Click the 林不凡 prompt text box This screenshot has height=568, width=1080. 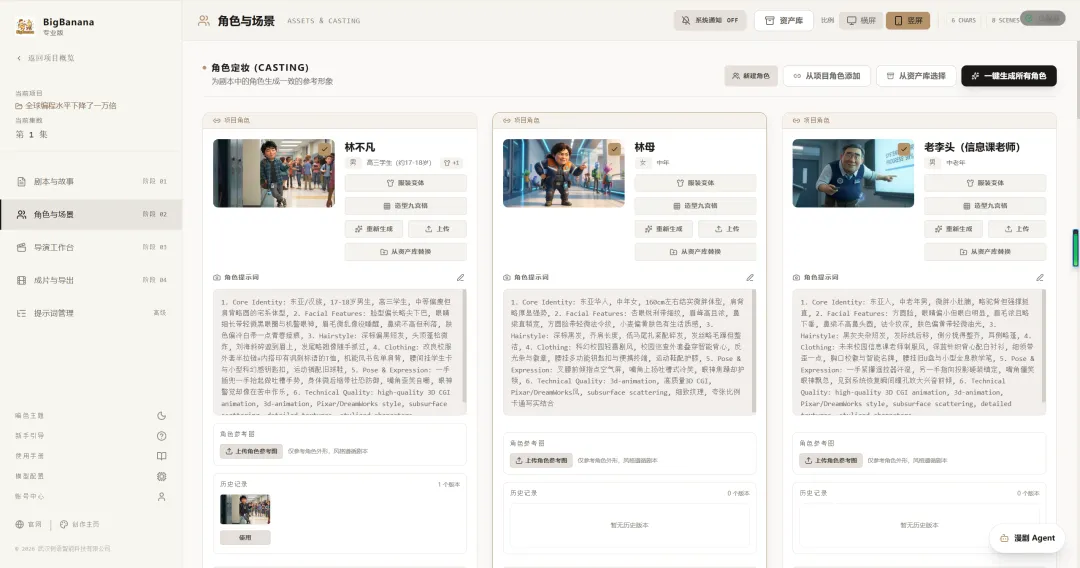[x=340, y=353]
